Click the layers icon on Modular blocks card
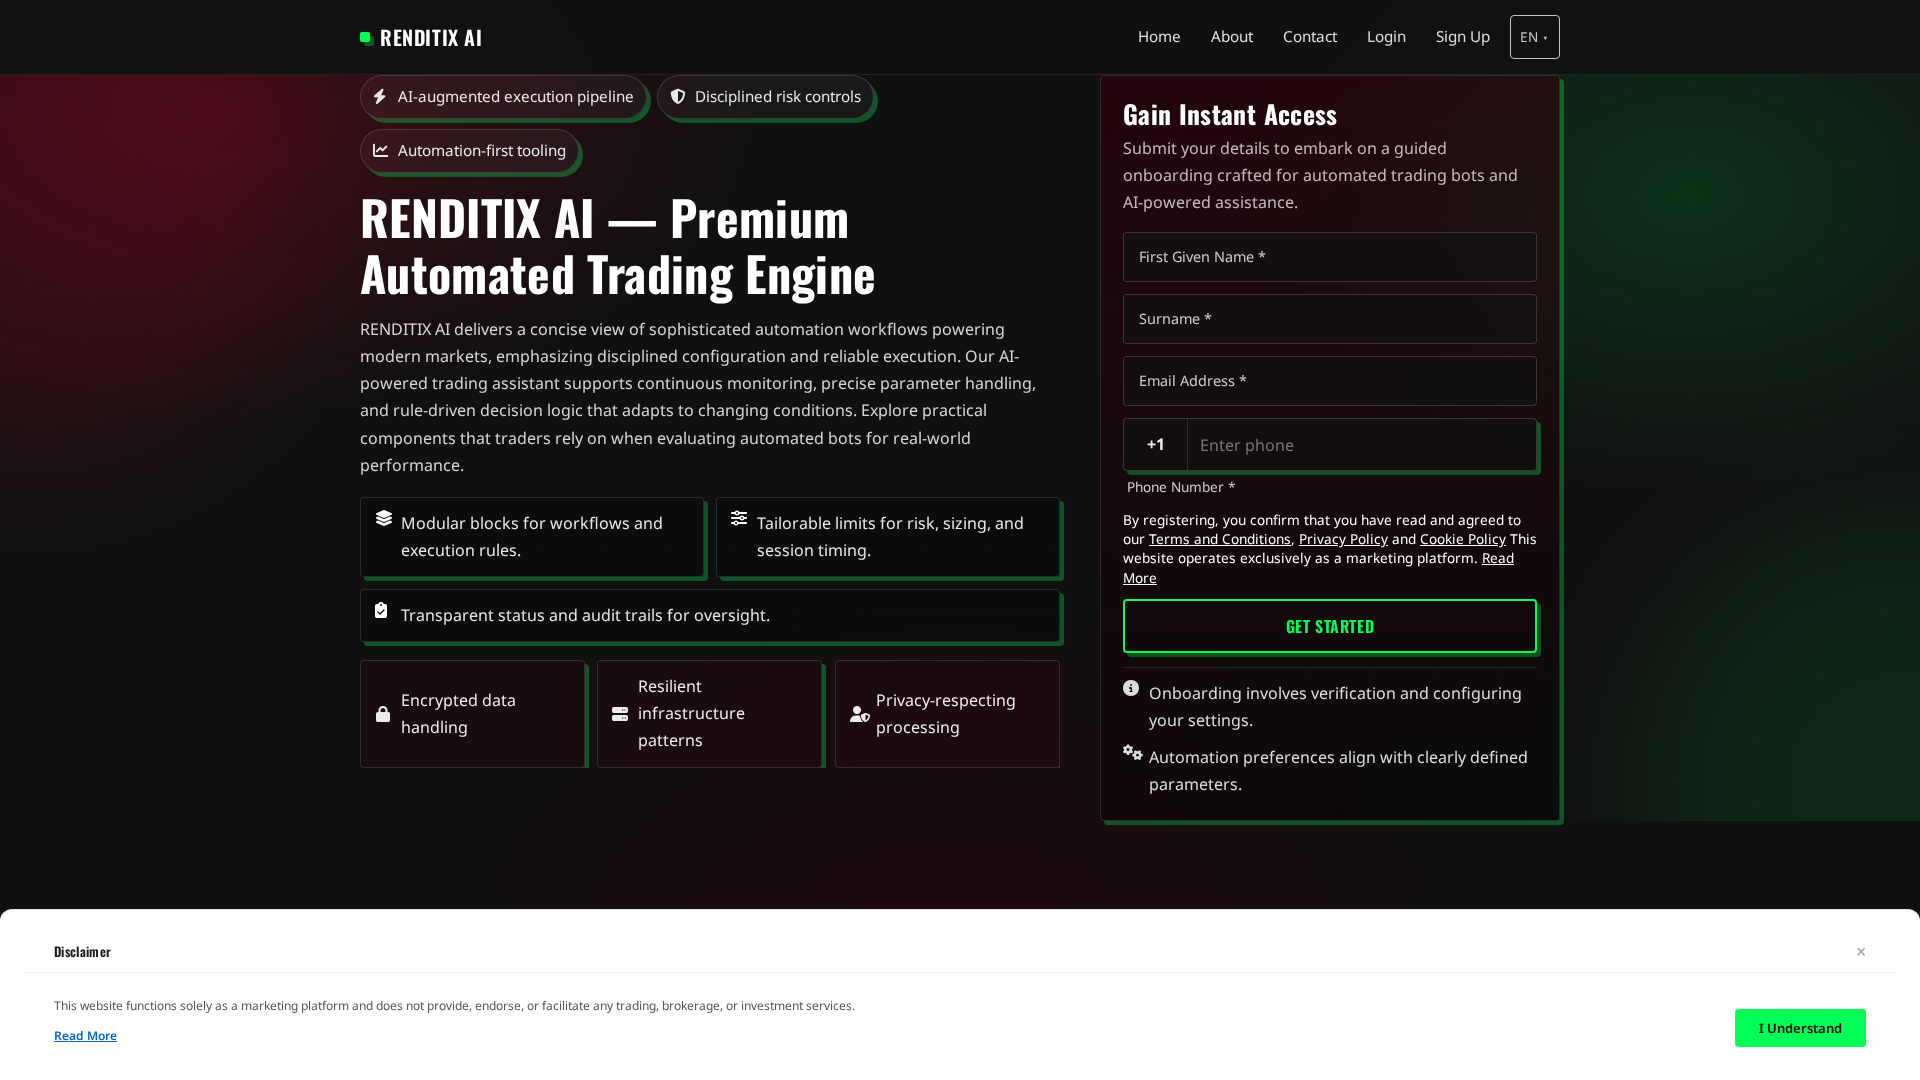Viewport: 1920px width, 1080px height. pyautogui.click(x=384, y=518)
